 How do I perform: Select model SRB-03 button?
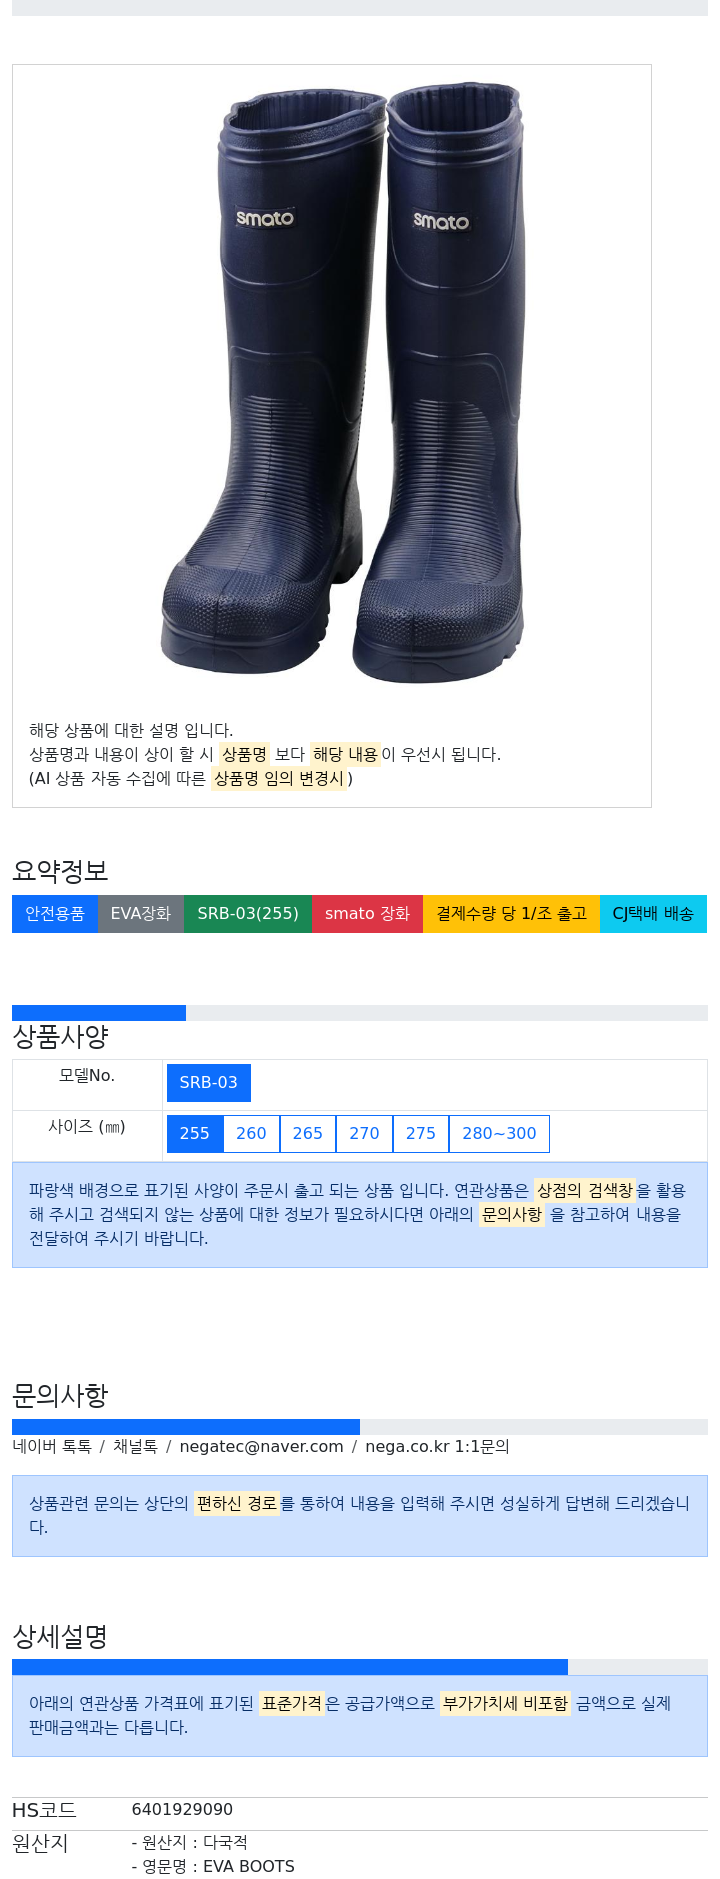209,1083
